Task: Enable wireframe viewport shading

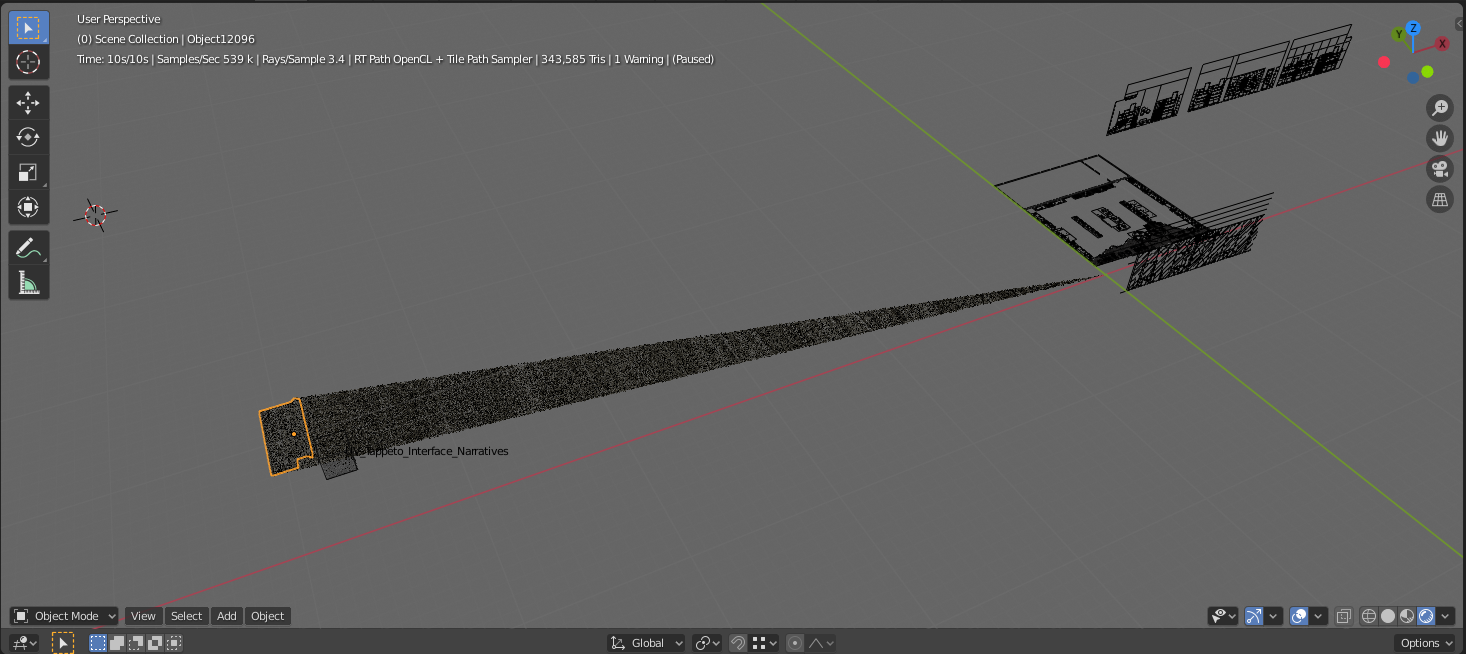Action: pyautogui.click(x=1369, y=616)
